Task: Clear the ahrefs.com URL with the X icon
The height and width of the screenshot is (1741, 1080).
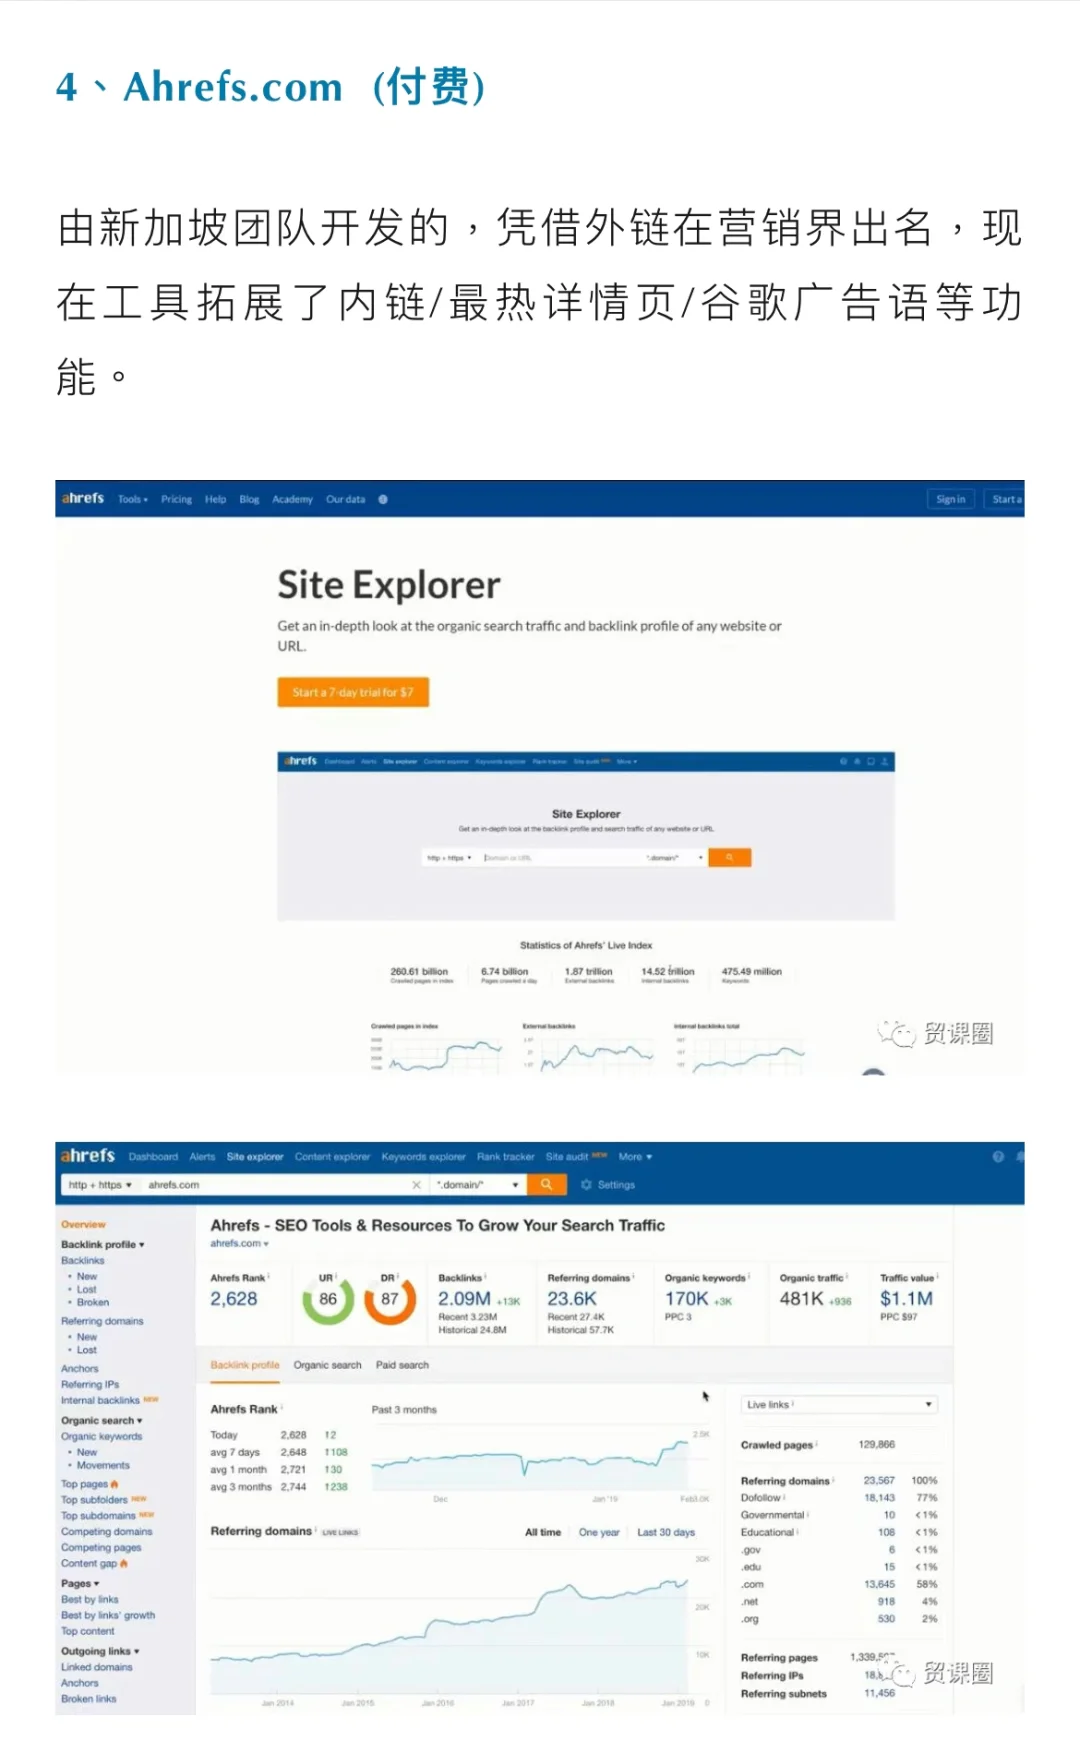Action: pyautogui.click(x=416, y=1185)
